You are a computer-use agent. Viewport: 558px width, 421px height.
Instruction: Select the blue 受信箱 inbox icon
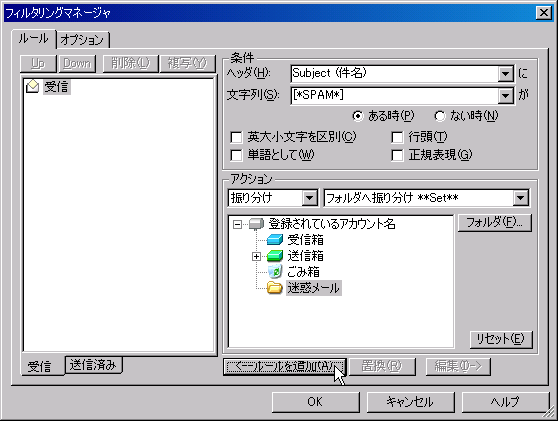[x=275, y=240]
